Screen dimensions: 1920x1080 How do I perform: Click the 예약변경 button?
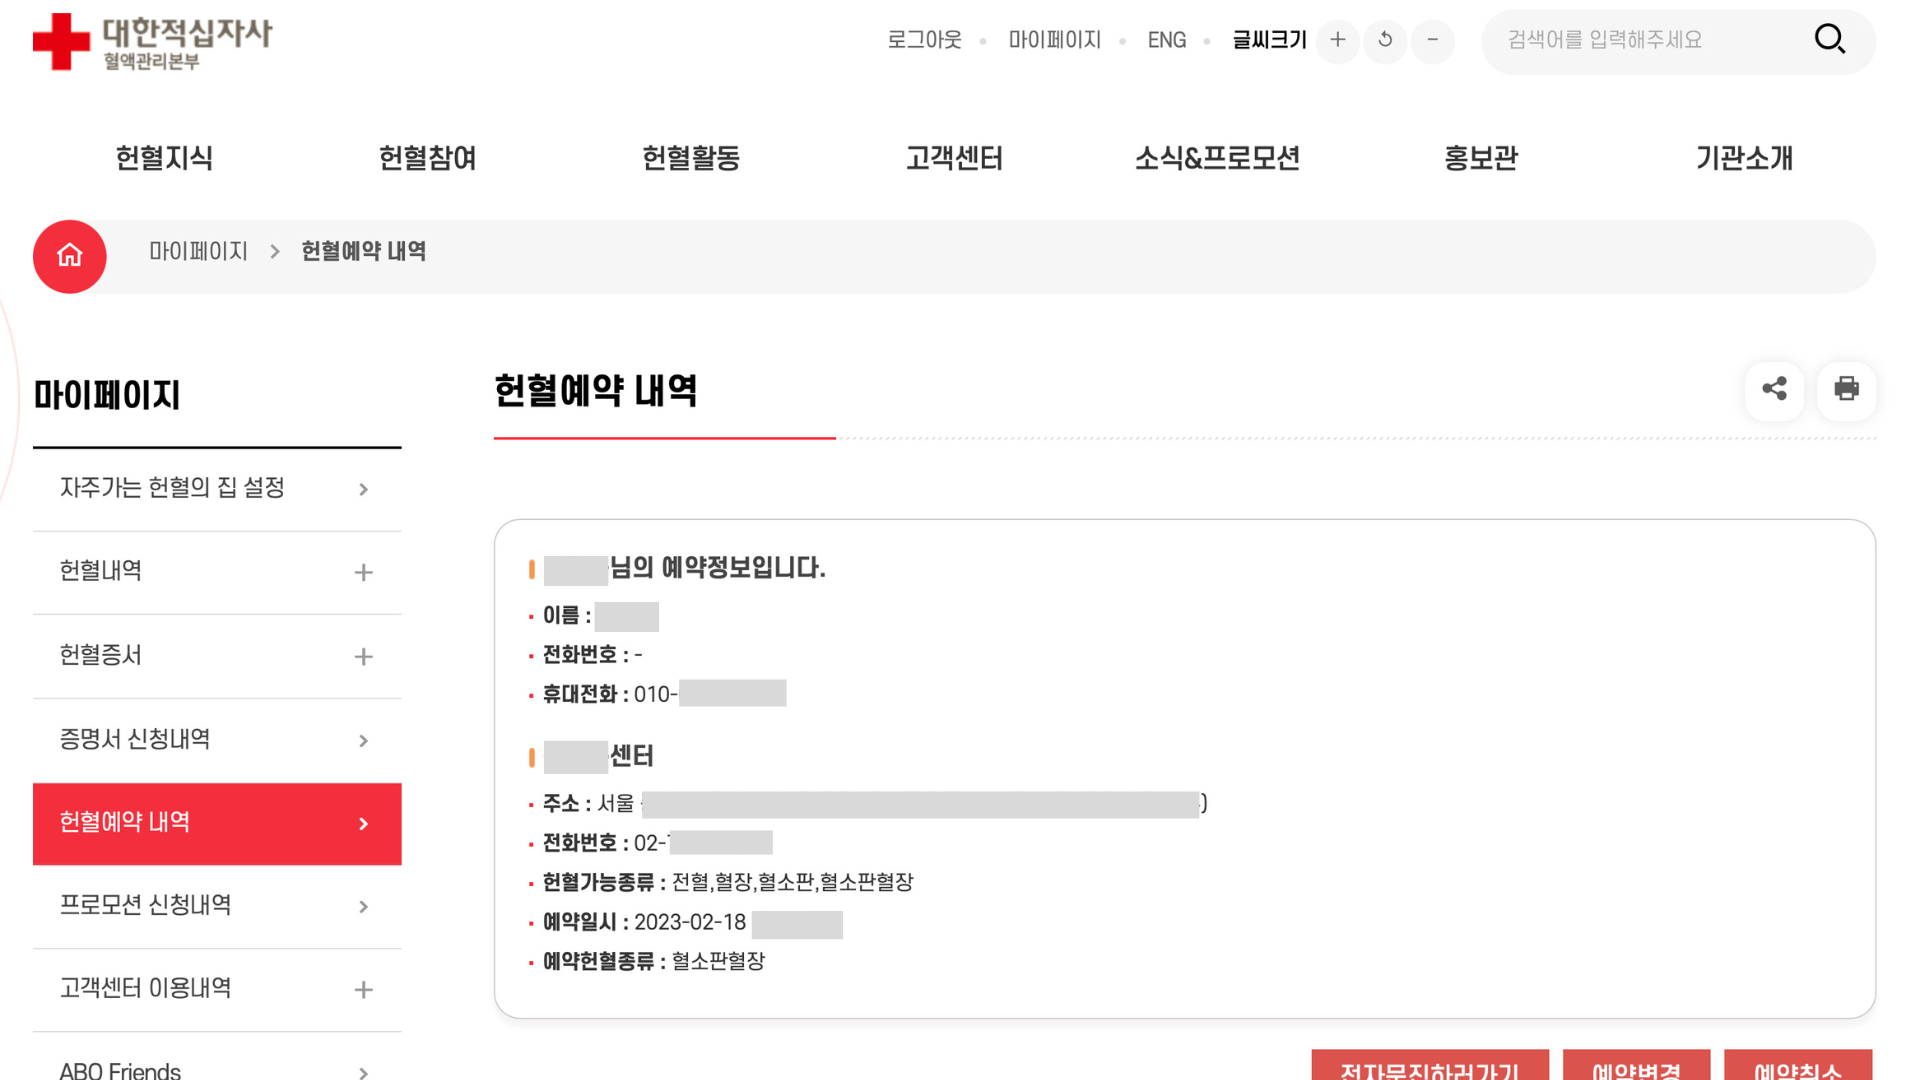[1636, 1071]
